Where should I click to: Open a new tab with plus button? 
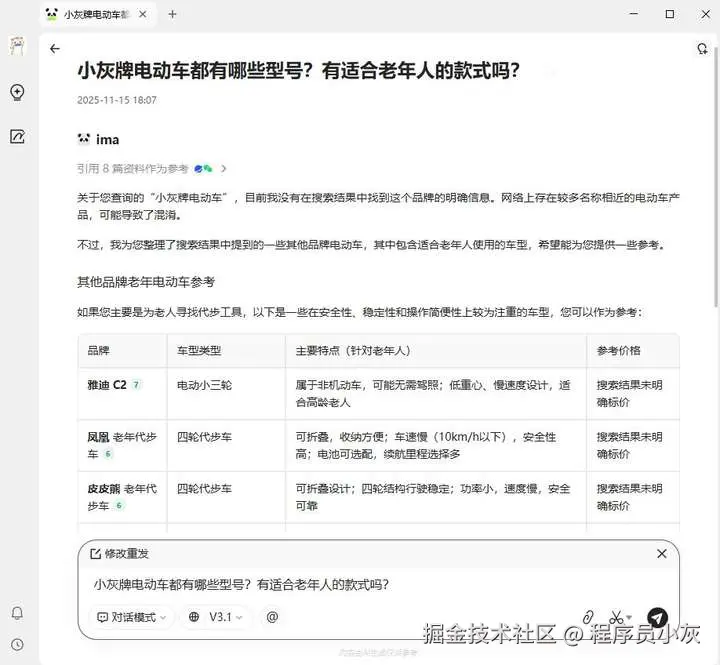click(x=172, y=14)
